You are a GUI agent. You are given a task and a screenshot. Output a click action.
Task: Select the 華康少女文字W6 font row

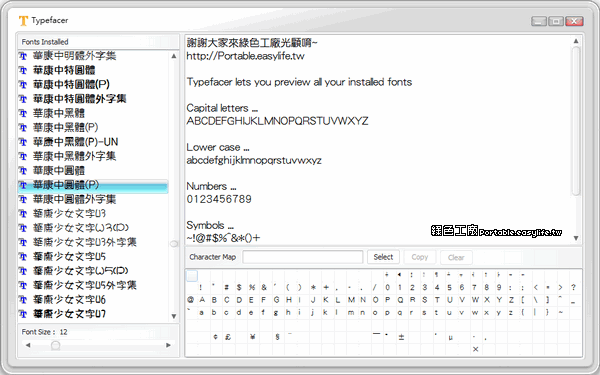pos(93,300)
